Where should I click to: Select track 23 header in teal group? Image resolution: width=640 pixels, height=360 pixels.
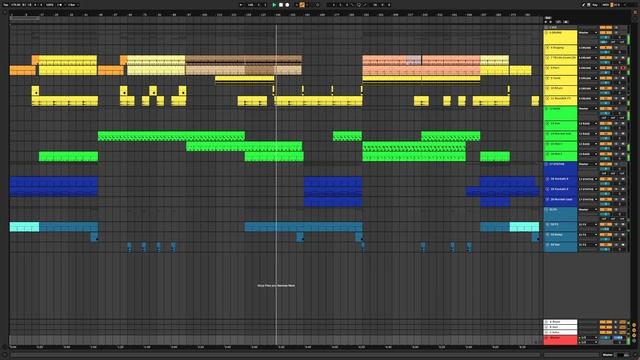click(560, 237)
